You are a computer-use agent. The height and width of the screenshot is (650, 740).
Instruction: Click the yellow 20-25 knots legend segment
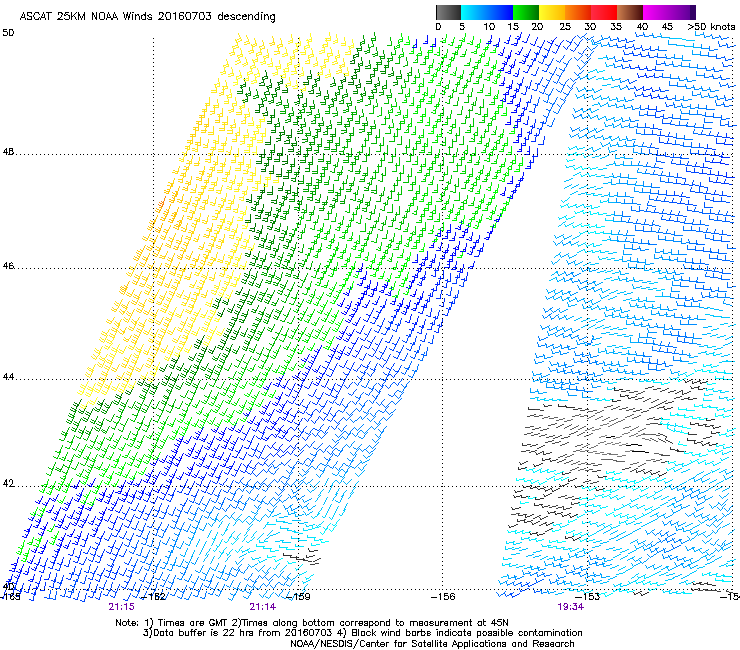pyautogui.click(x=552, y=12)
